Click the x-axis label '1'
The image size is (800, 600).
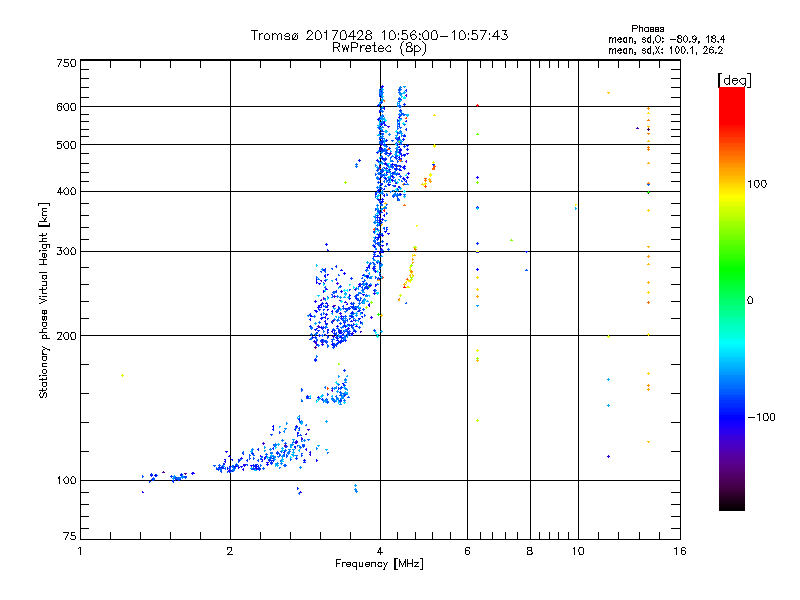point(80,551)
